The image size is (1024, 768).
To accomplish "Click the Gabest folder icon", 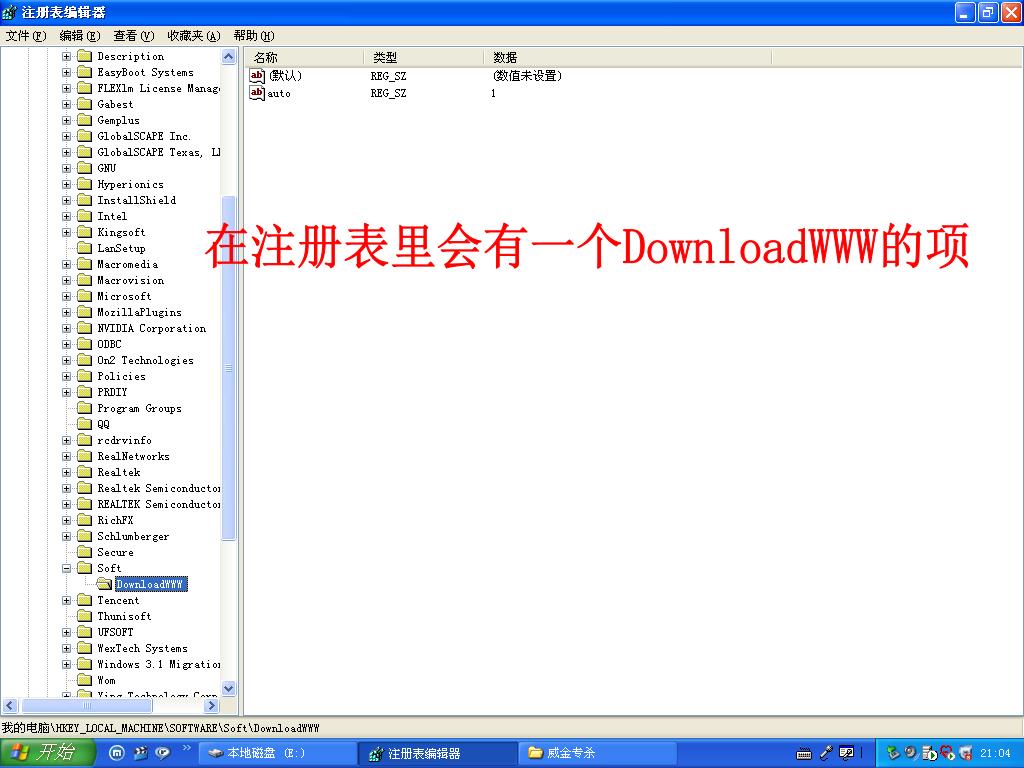I will point(84,104).
